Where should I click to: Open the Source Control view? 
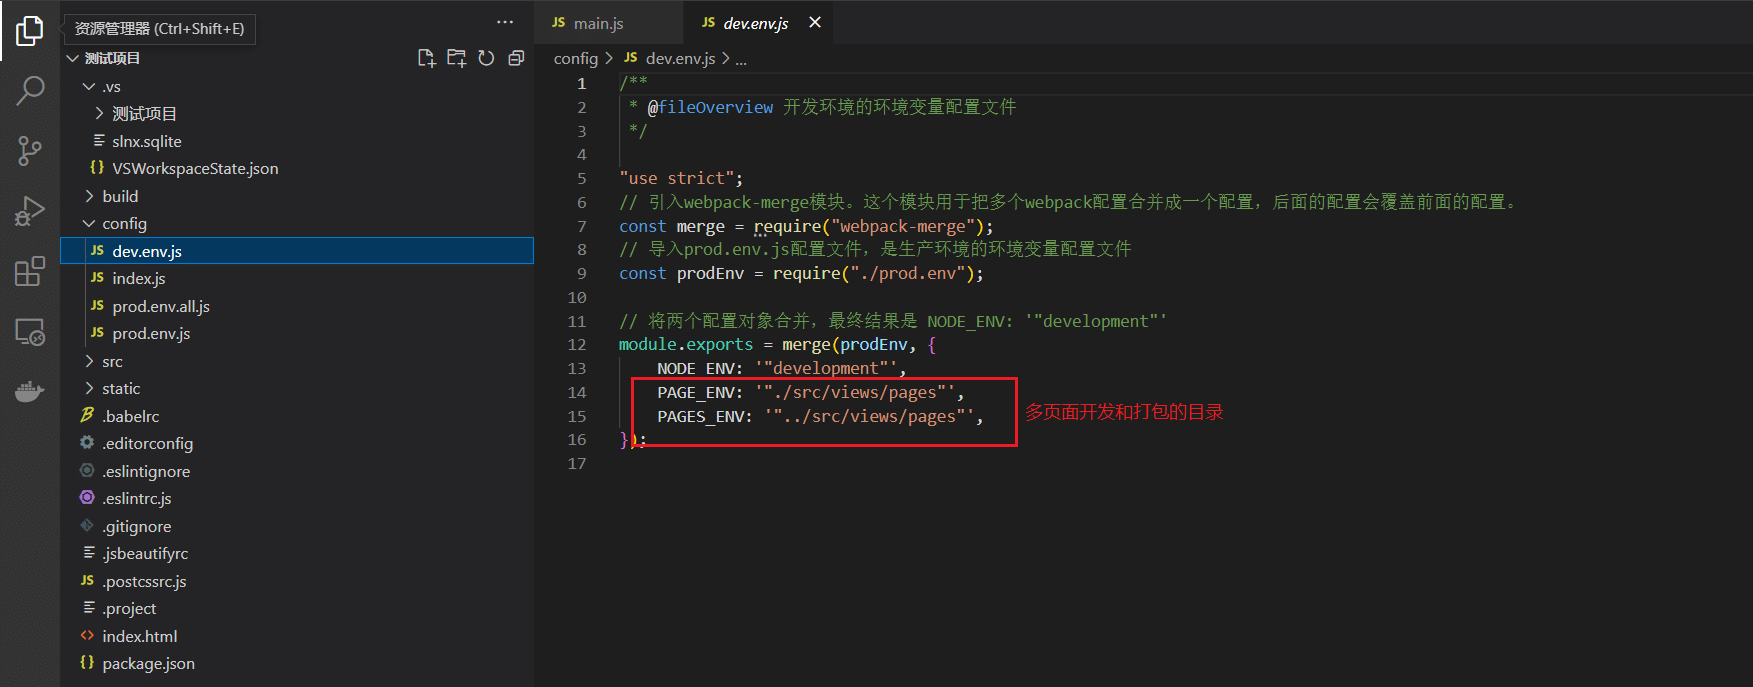pyautogui.click(x=30, y=151)
